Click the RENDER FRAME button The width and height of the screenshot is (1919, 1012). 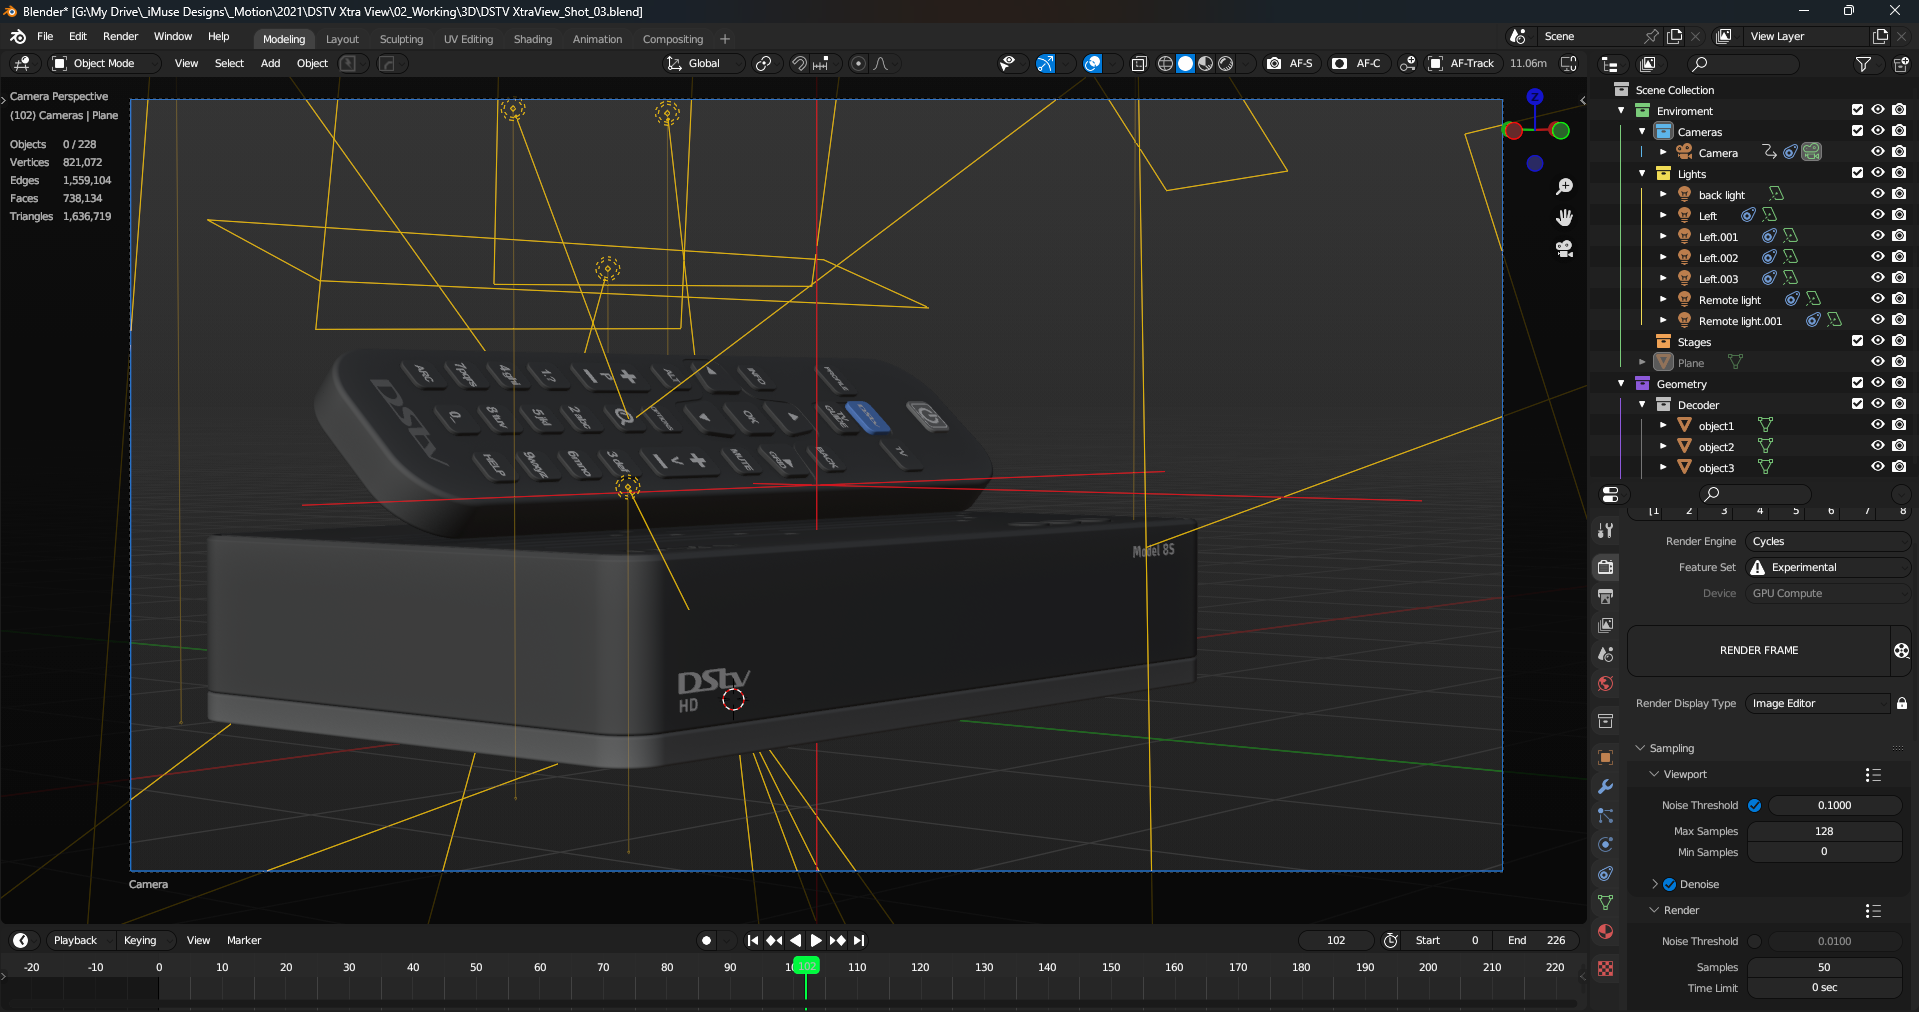[x=1759, y=650]
